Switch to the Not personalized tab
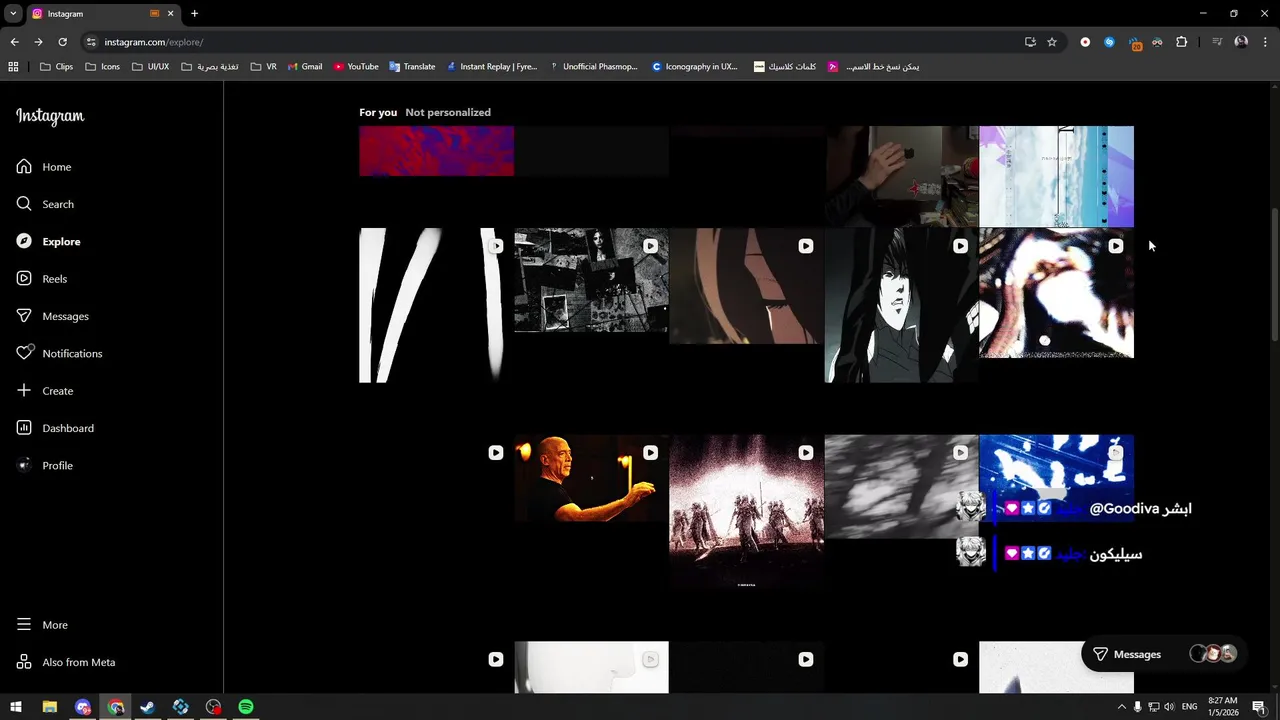Image resolution: width=1280 pixels, height=720 pixels. click(448, 112)
